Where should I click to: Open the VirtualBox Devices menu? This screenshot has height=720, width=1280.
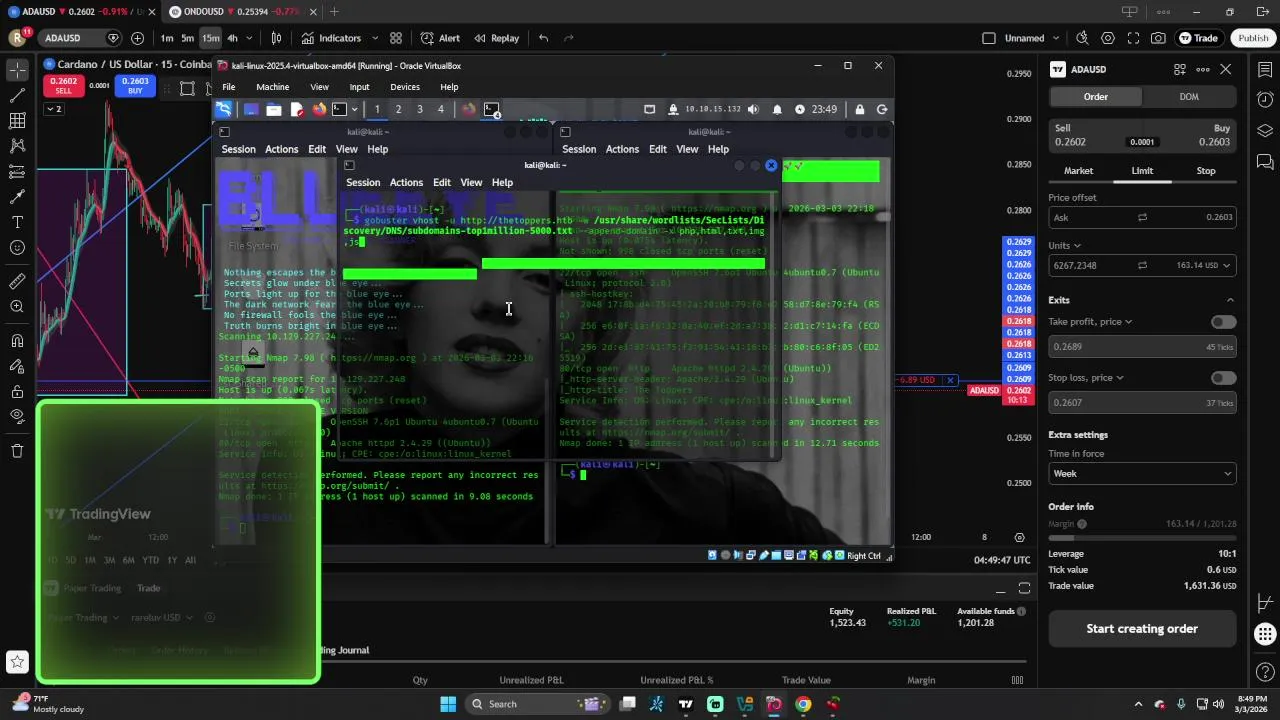(x=405, y=87)
